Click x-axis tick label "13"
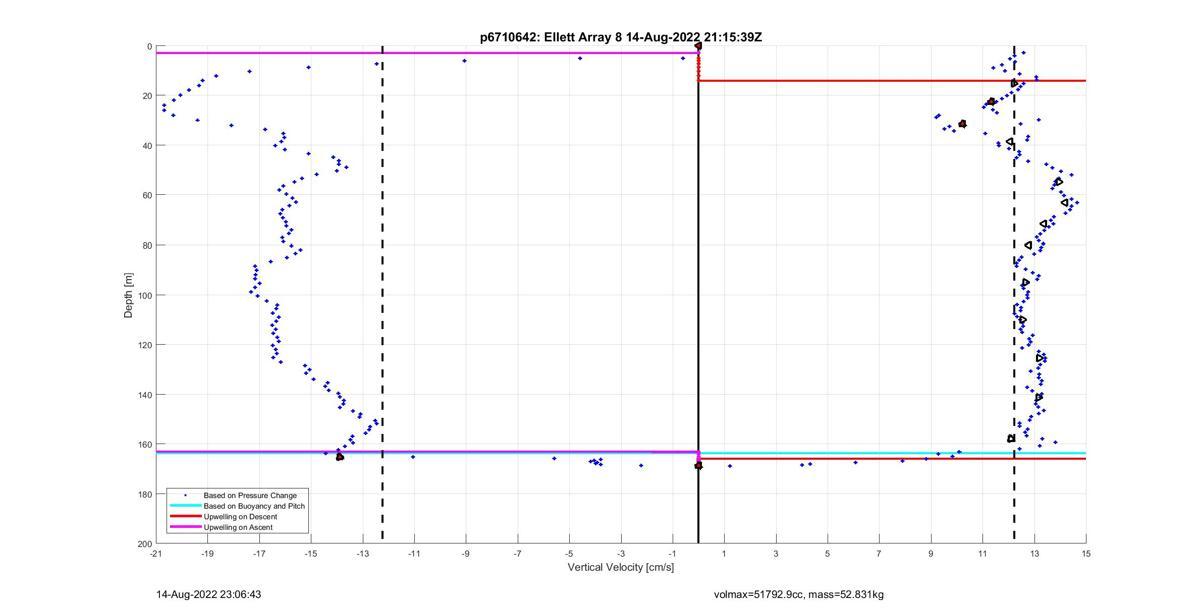 point(1034,553)
